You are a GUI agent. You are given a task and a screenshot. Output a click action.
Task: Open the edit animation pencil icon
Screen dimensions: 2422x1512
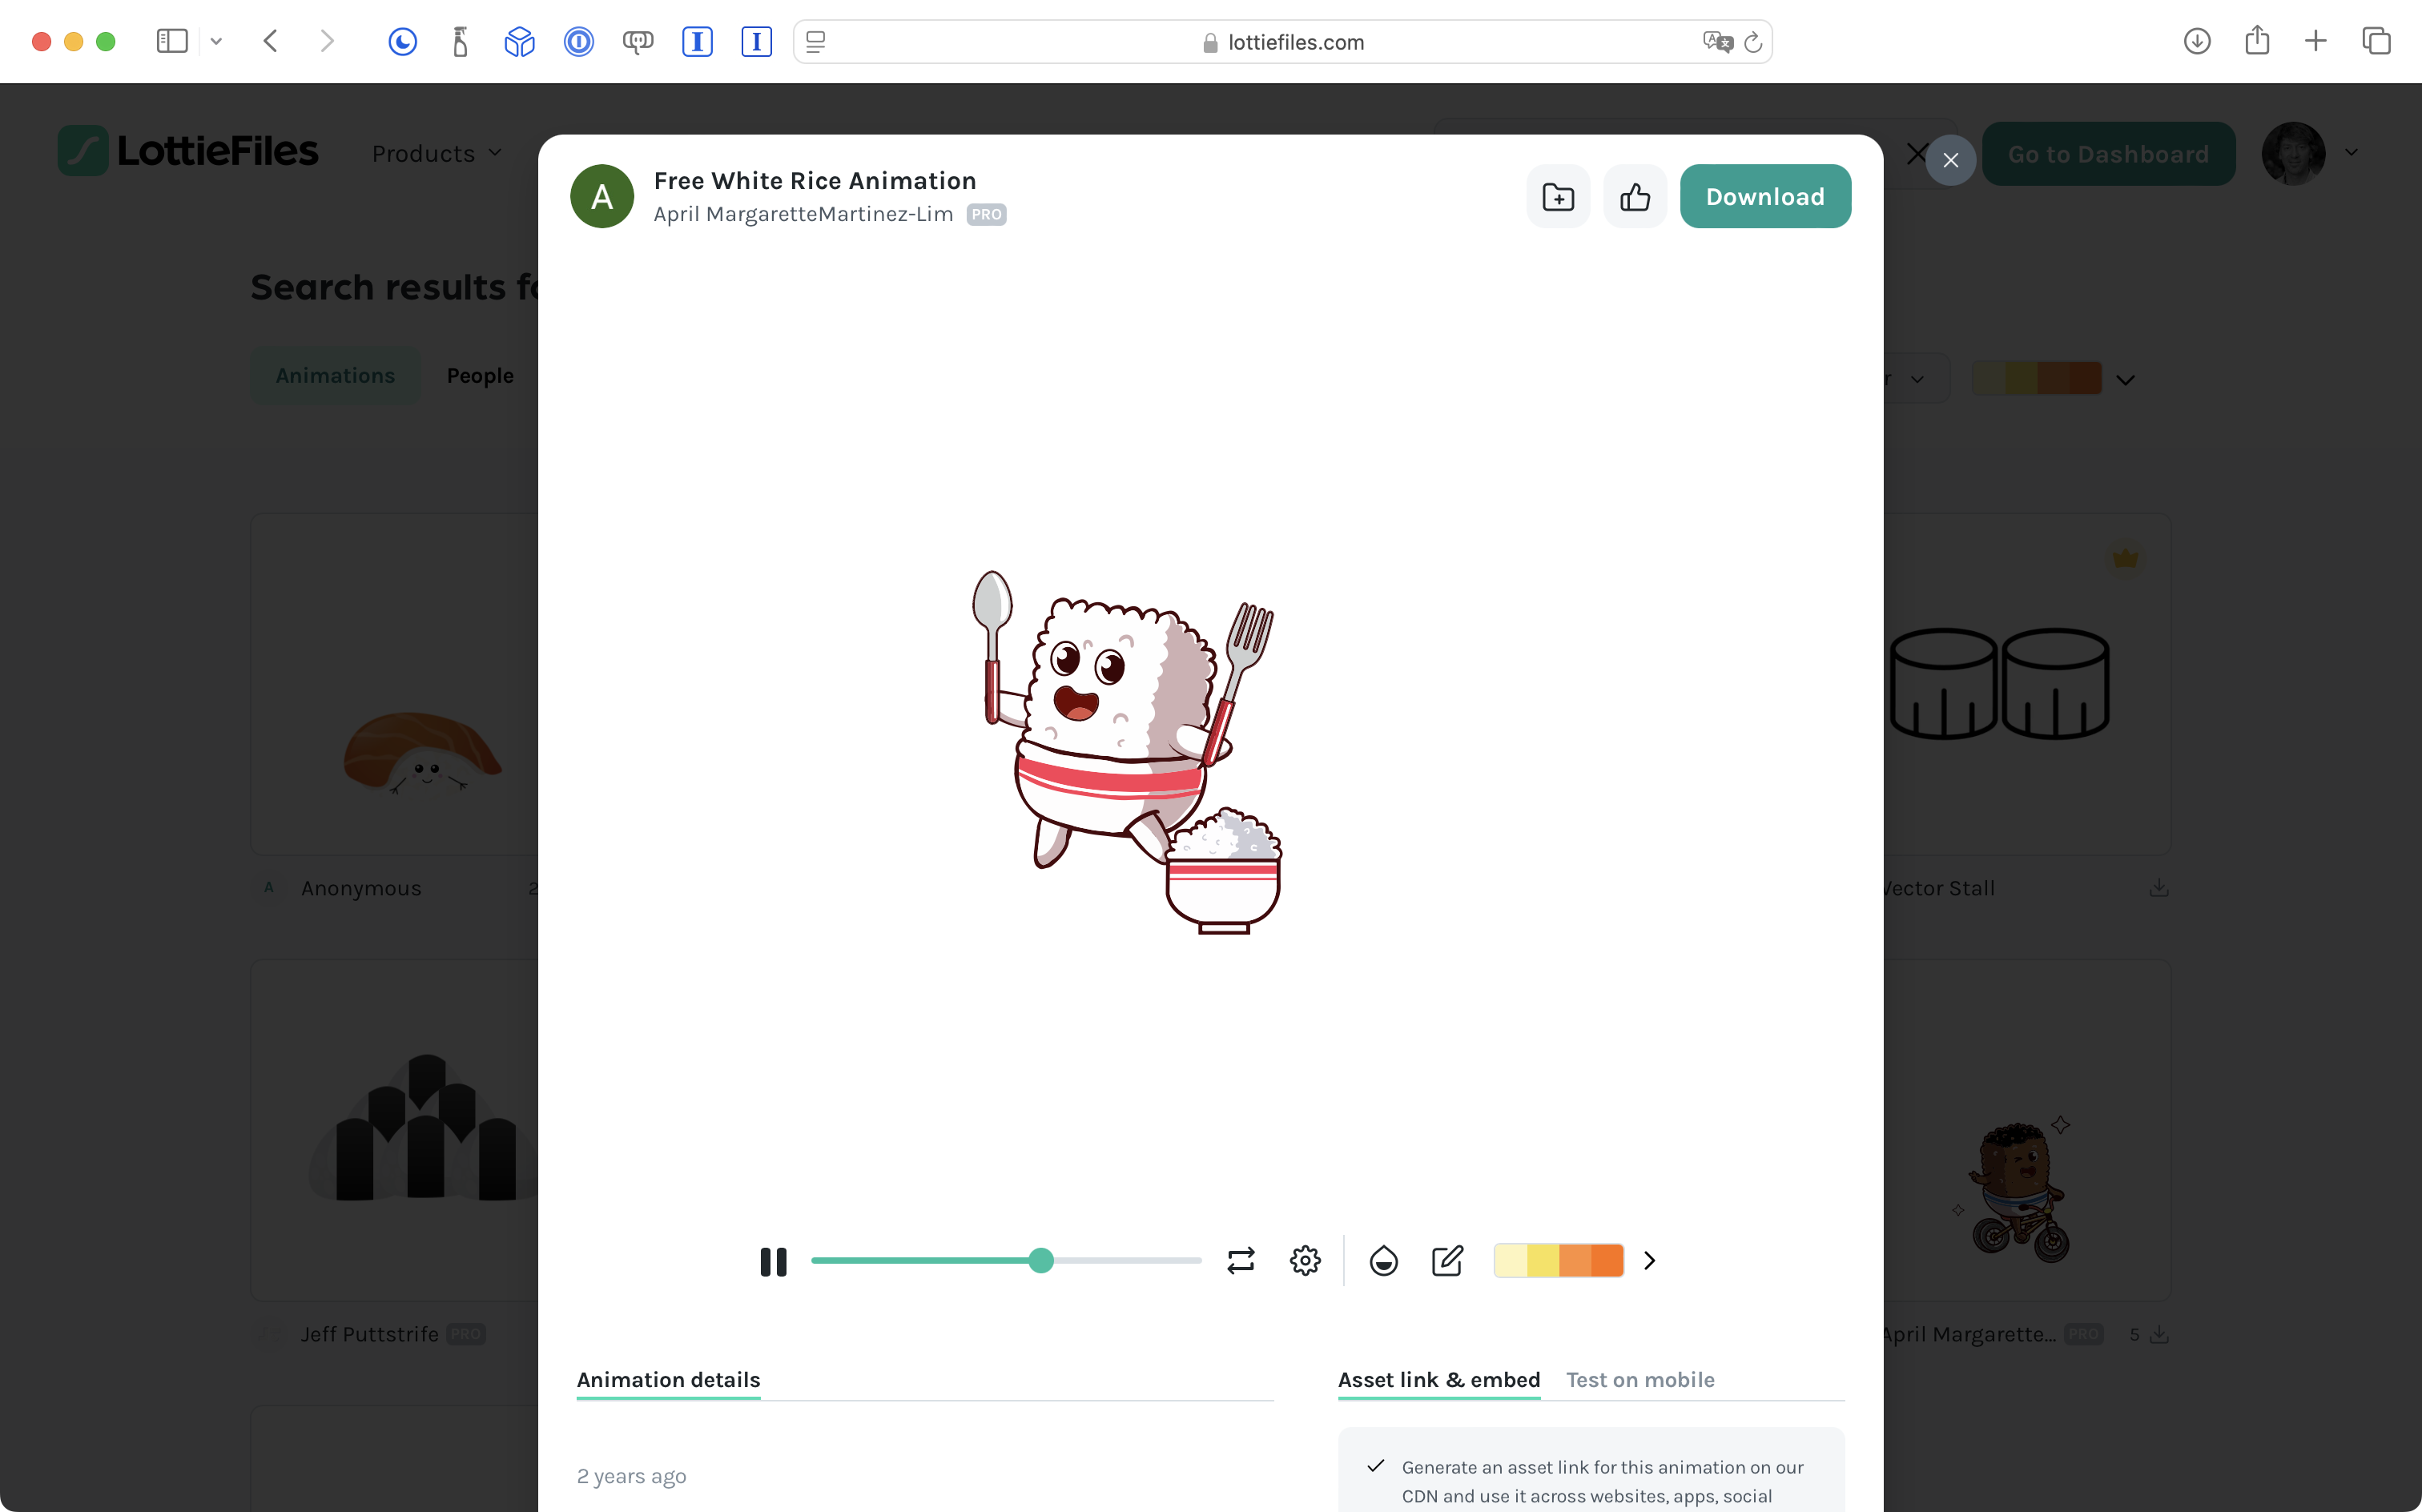1447,1261
